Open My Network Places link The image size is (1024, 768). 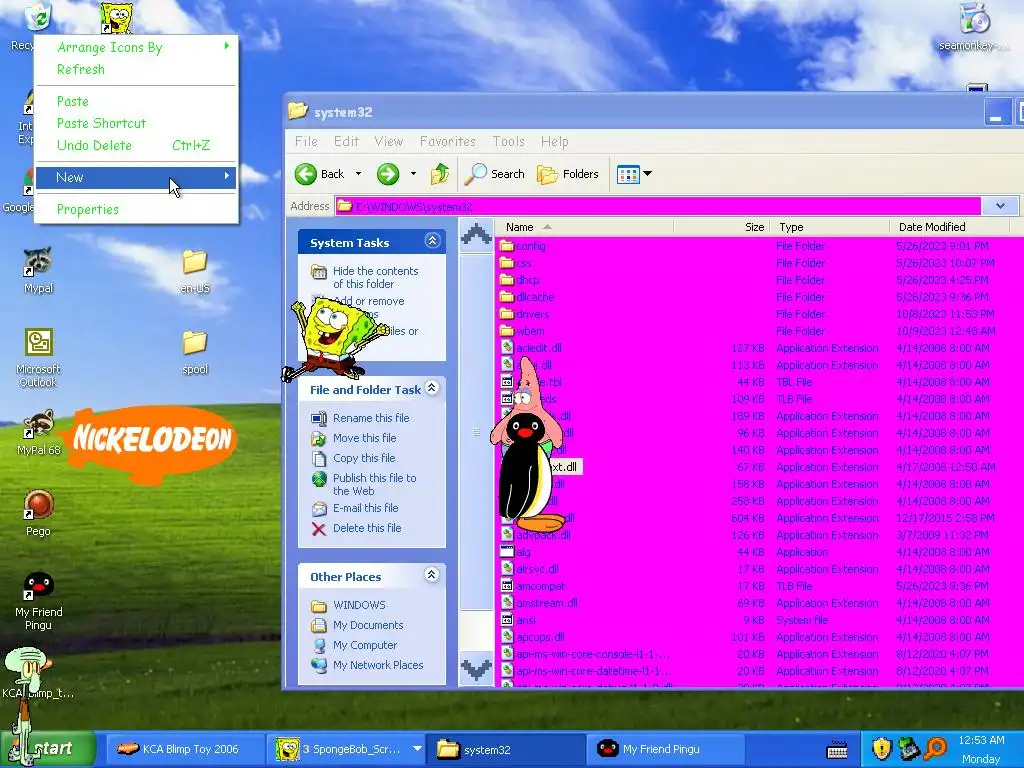(377, 665)
